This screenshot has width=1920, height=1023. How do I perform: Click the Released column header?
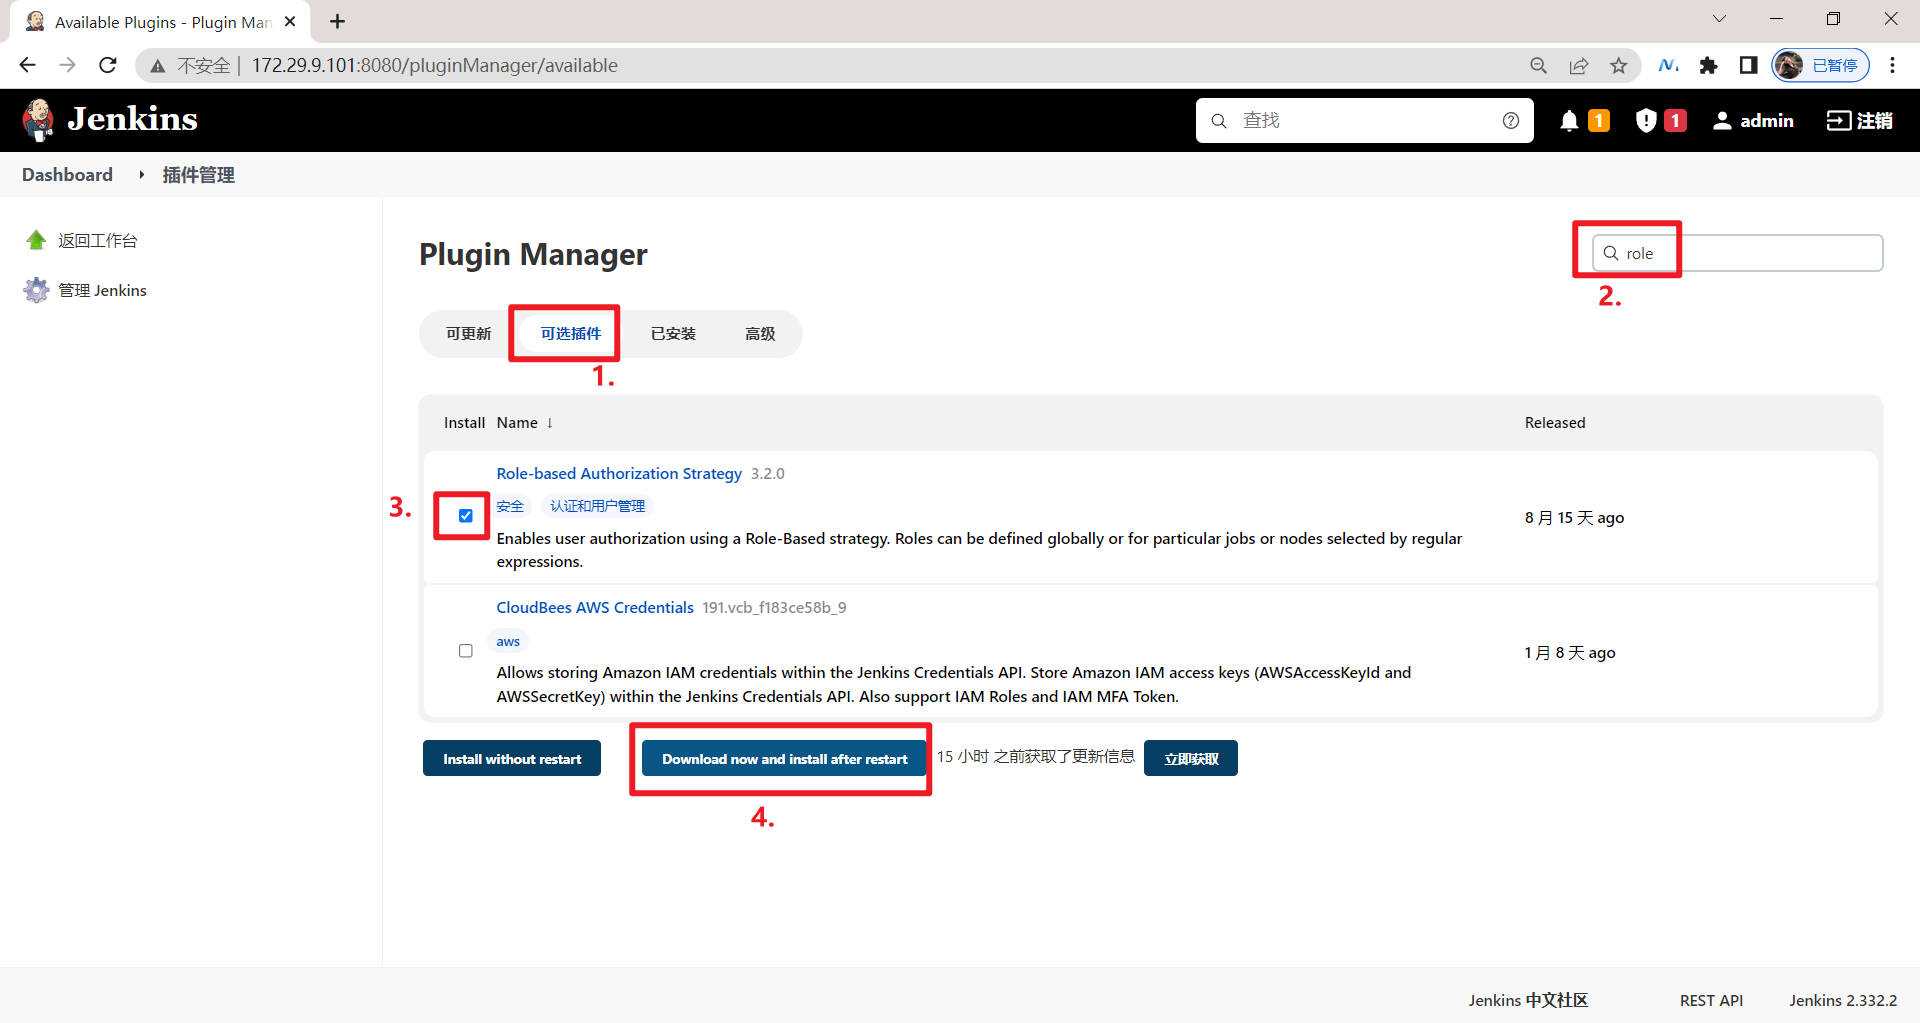[1554, 423]
